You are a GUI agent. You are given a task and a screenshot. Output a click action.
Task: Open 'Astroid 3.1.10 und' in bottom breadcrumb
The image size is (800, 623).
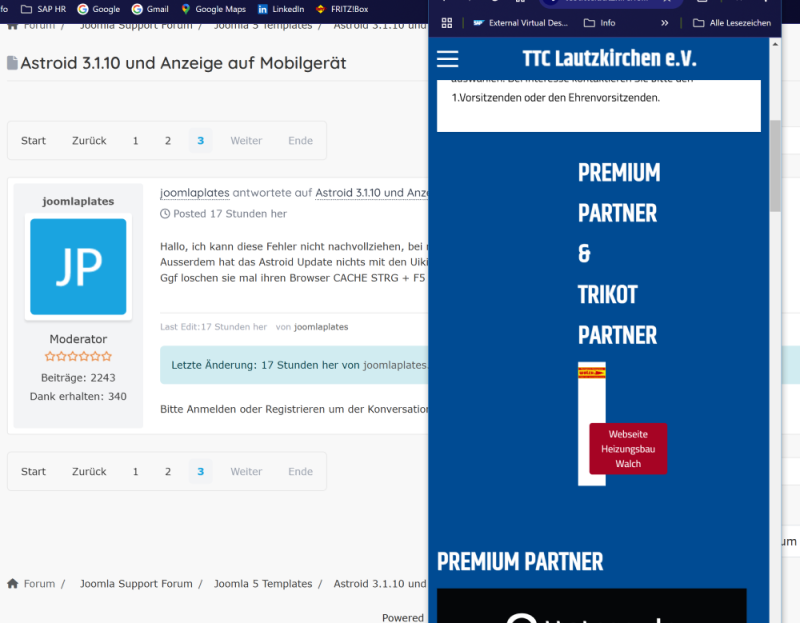pyautogui.click(x=380, y=584)
